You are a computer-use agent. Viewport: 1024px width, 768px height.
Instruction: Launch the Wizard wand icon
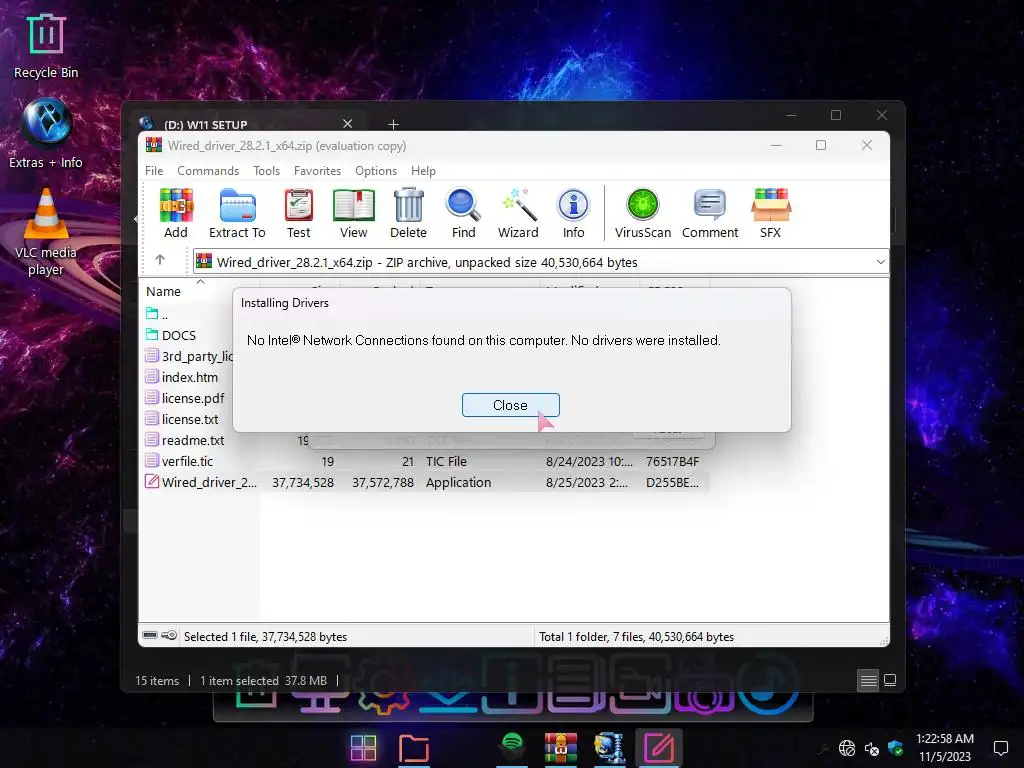pyautogui.click(x=518, y=213)
